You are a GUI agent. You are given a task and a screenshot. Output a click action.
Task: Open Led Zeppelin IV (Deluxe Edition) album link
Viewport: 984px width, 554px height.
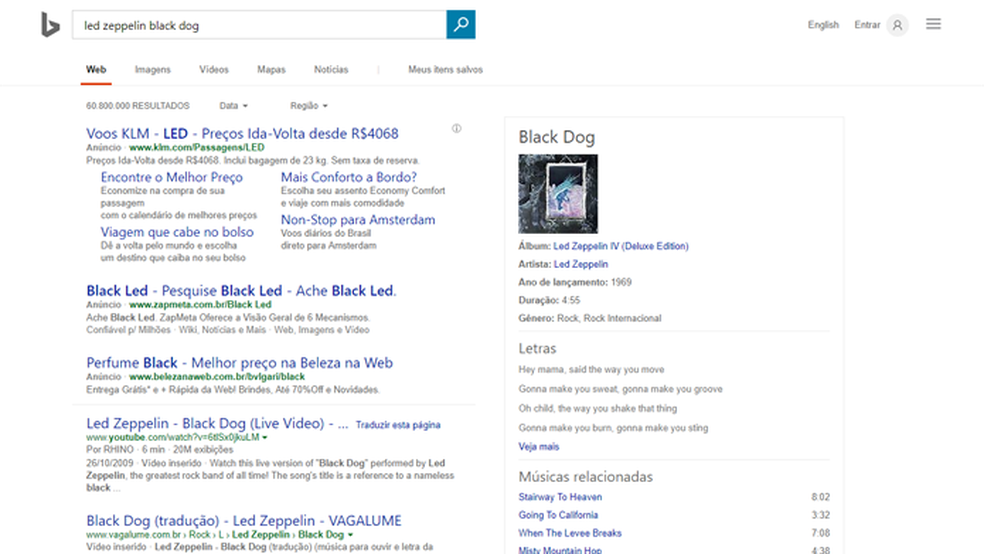tap(621, 247)
